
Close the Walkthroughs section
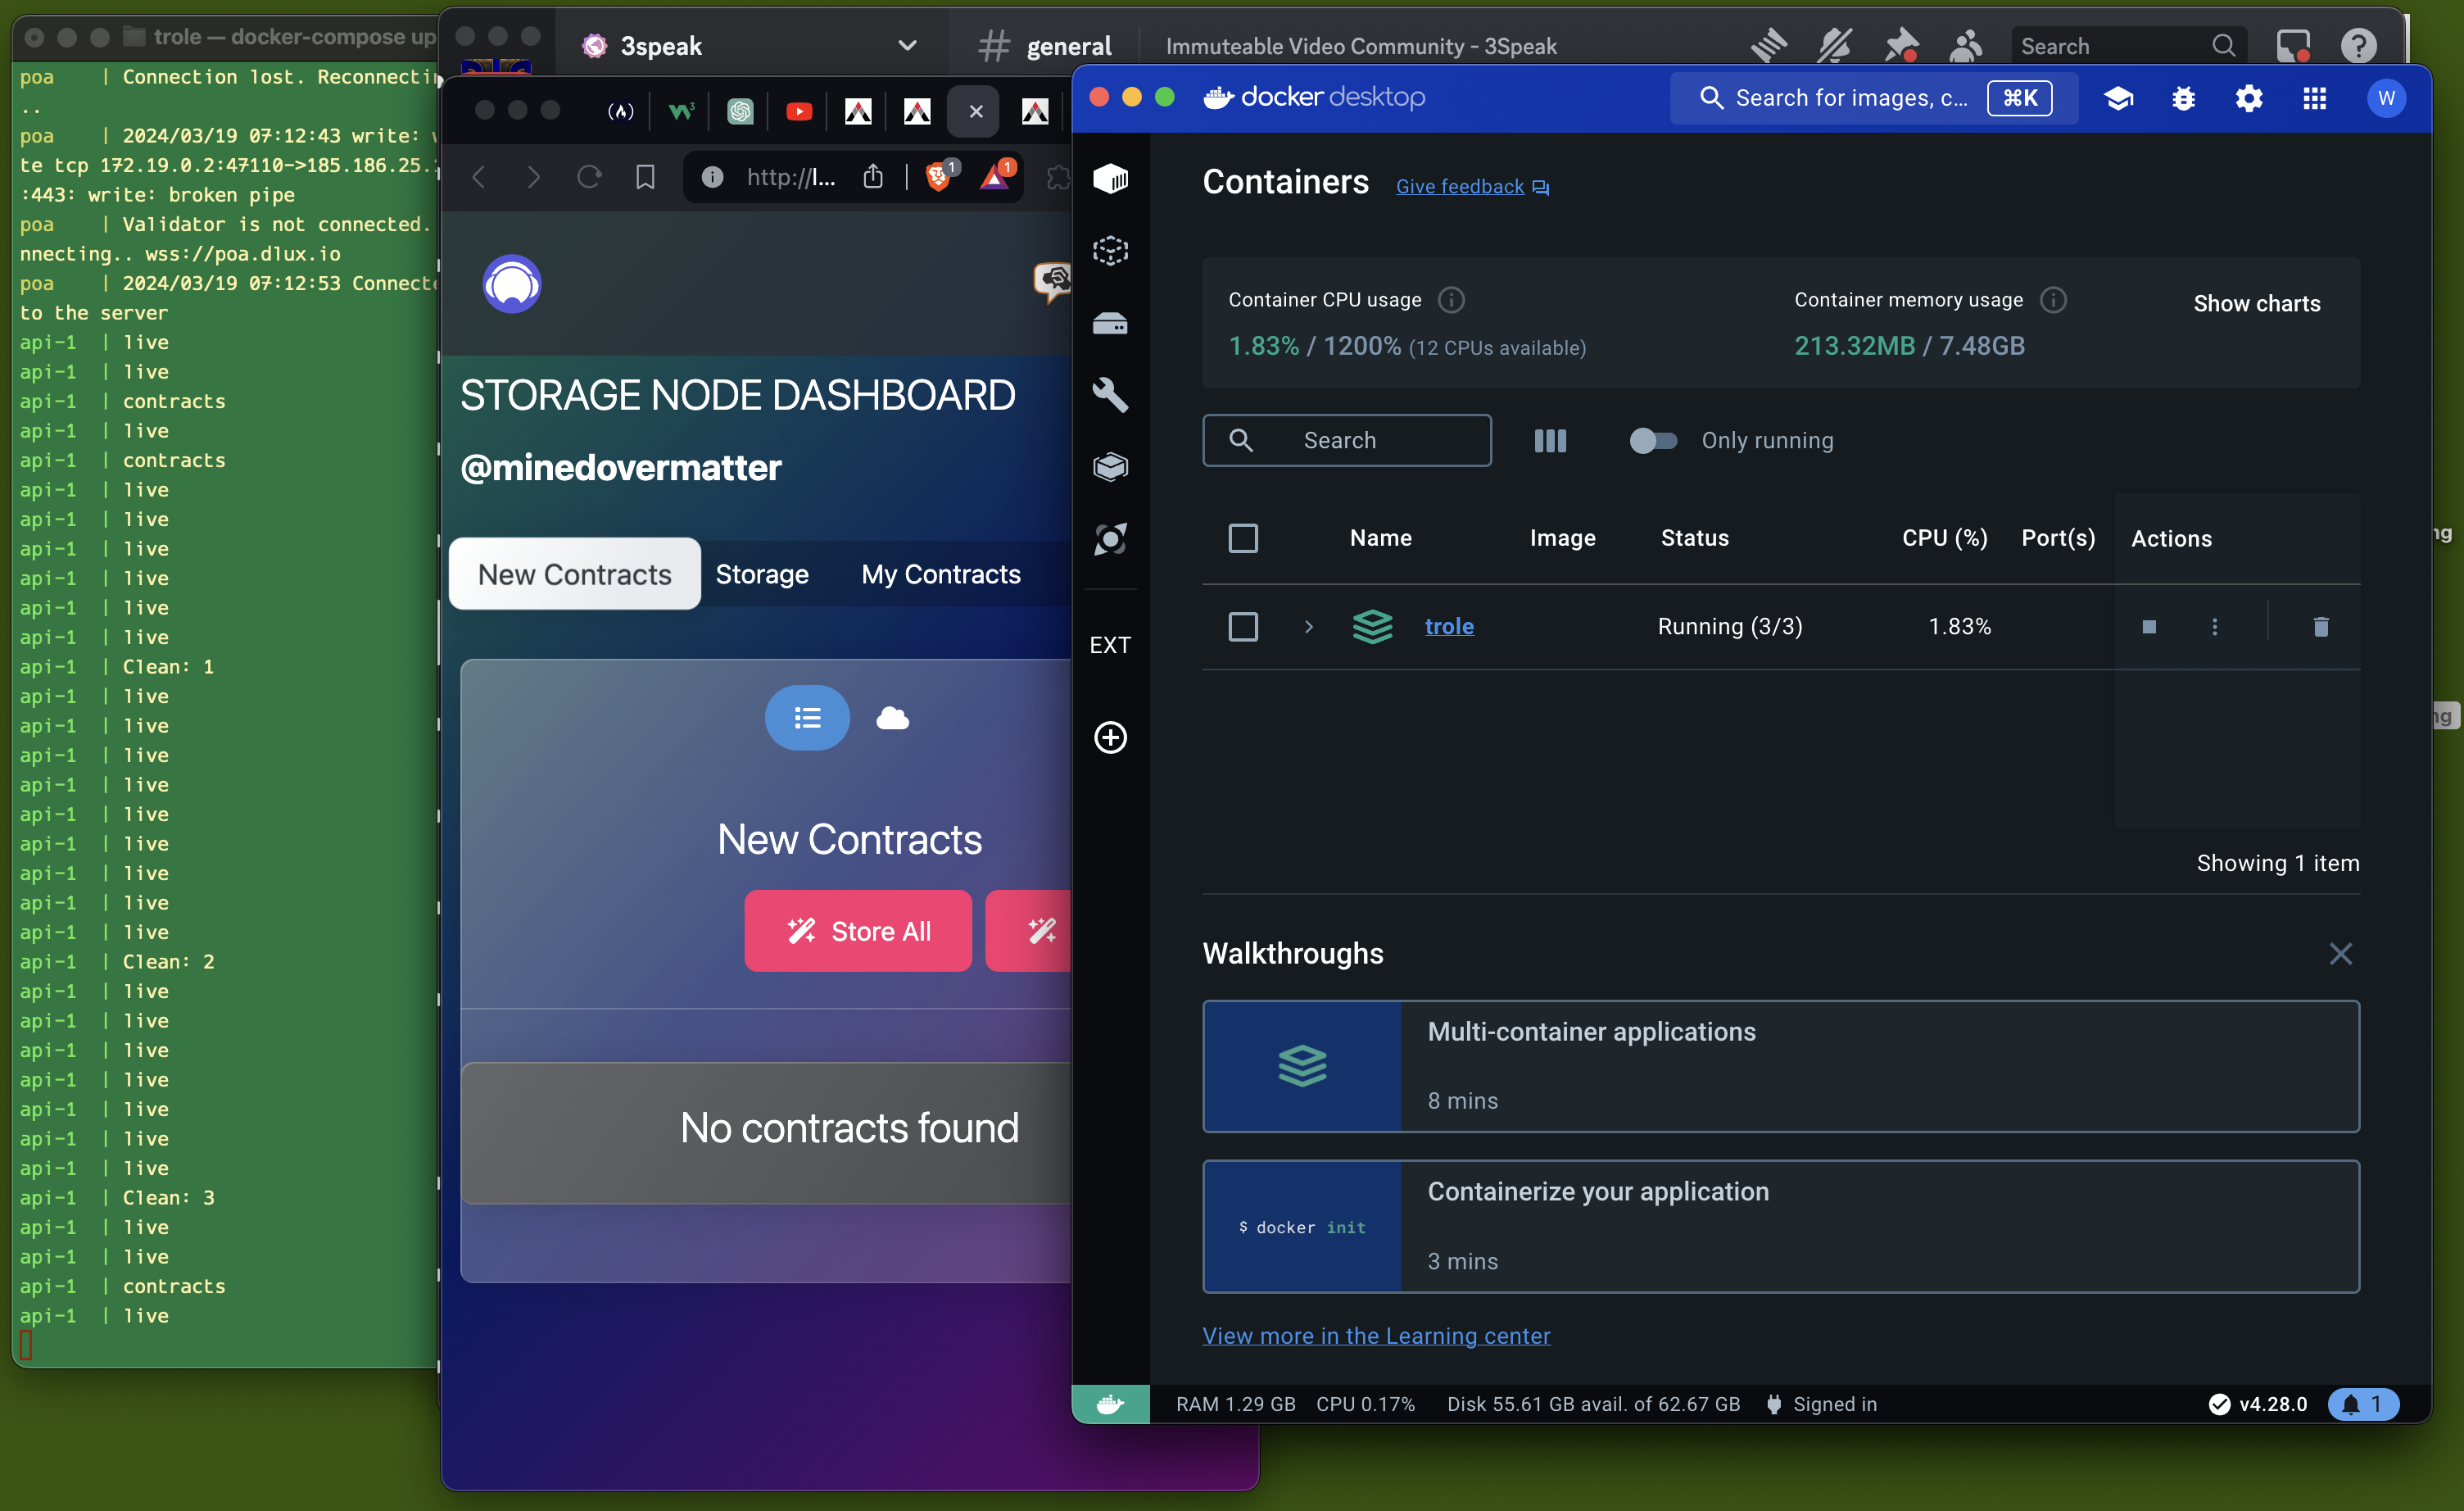tap(2340, 954)
